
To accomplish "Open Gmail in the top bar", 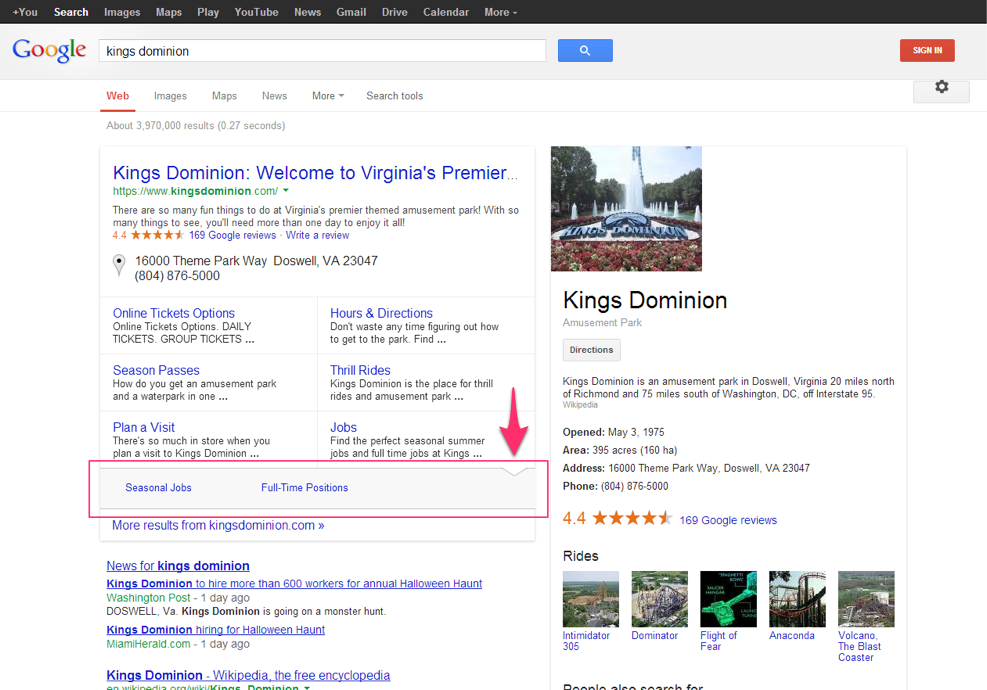I will pyautogui.click(x=351, y=12).
